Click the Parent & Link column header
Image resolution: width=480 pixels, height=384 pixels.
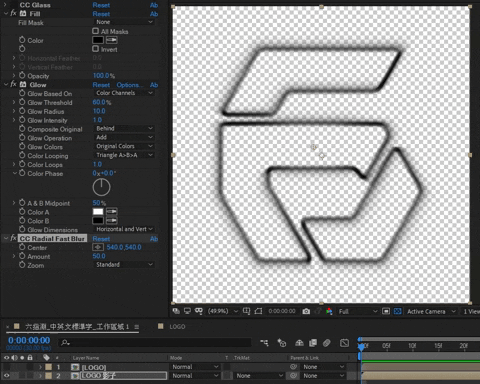[x=304, y=358]
